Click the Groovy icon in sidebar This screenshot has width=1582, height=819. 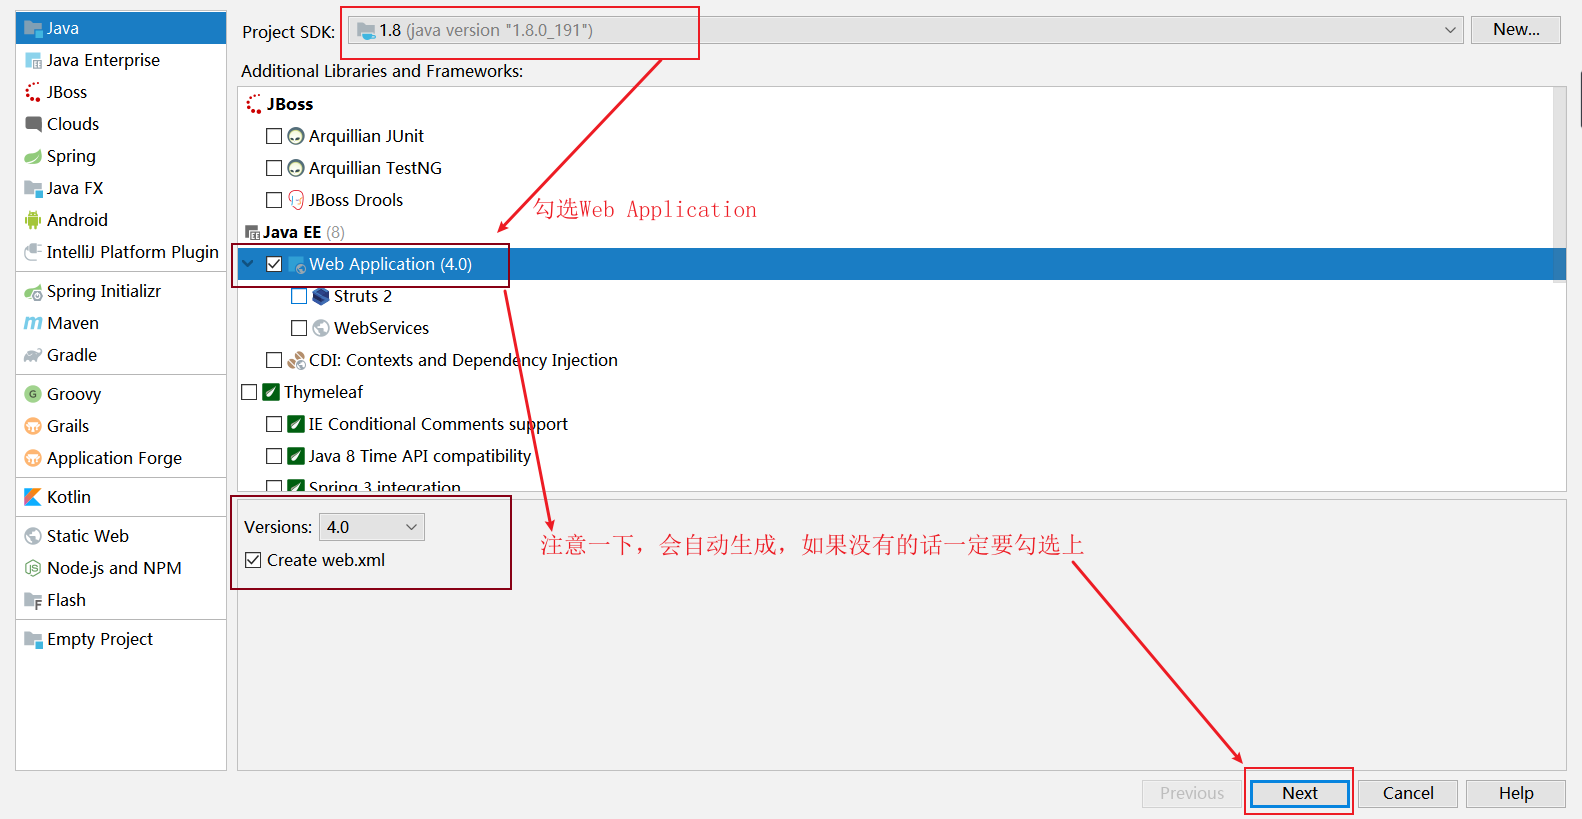click(x=33, y=394)
